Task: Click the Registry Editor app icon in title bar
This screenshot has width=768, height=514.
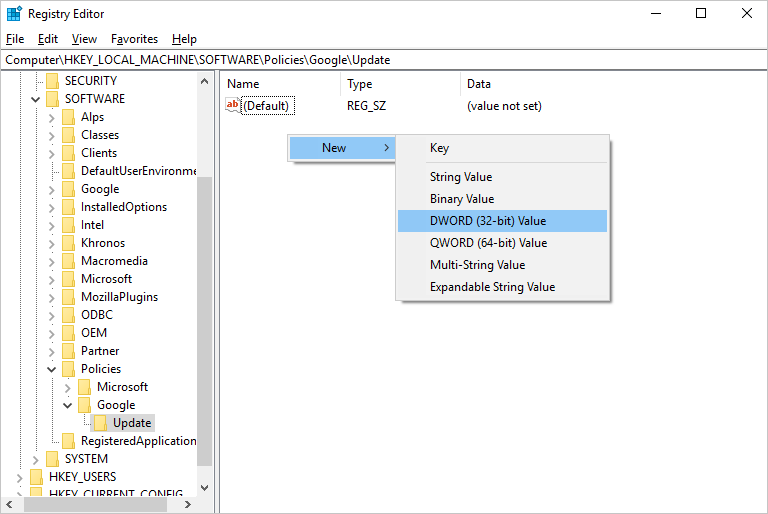Action: point(14,14)
